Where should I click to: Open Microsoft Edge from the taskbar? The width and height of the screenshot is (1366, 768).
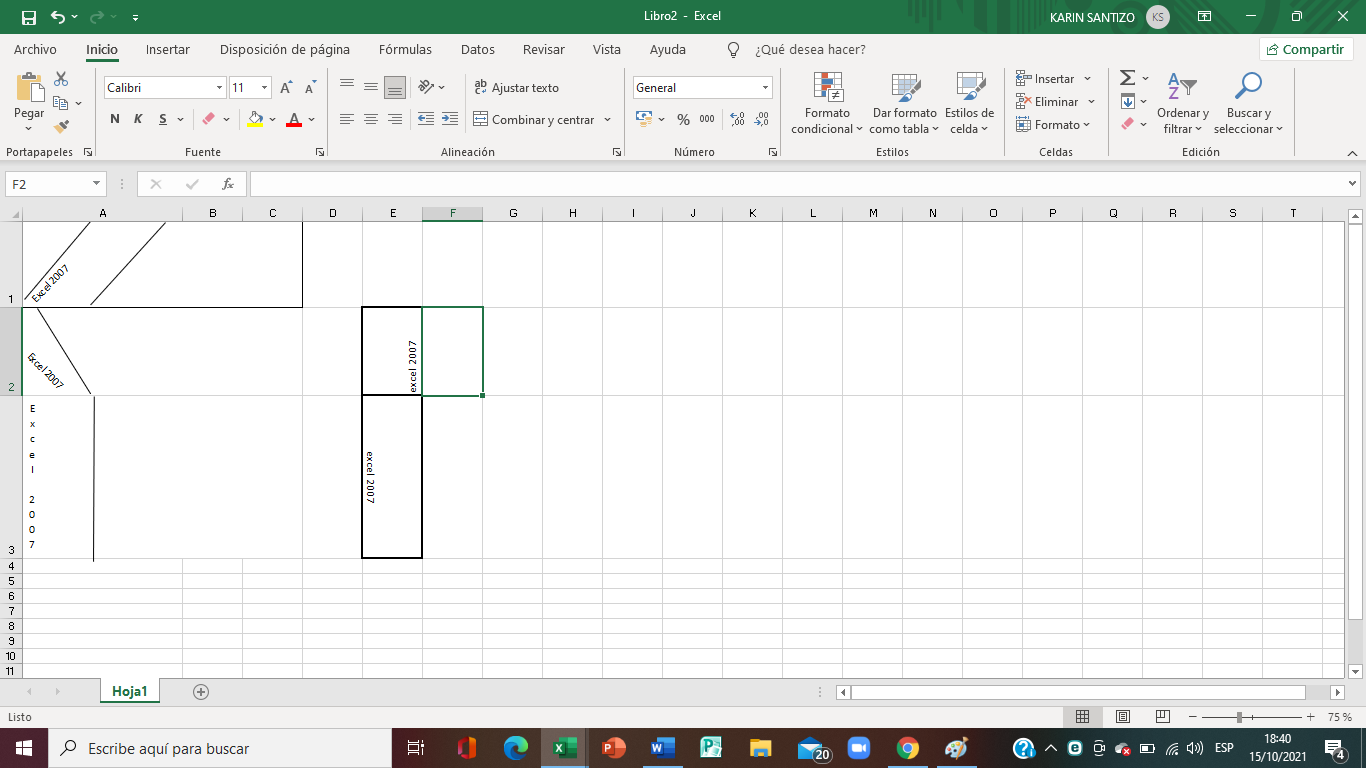[516, 748]
